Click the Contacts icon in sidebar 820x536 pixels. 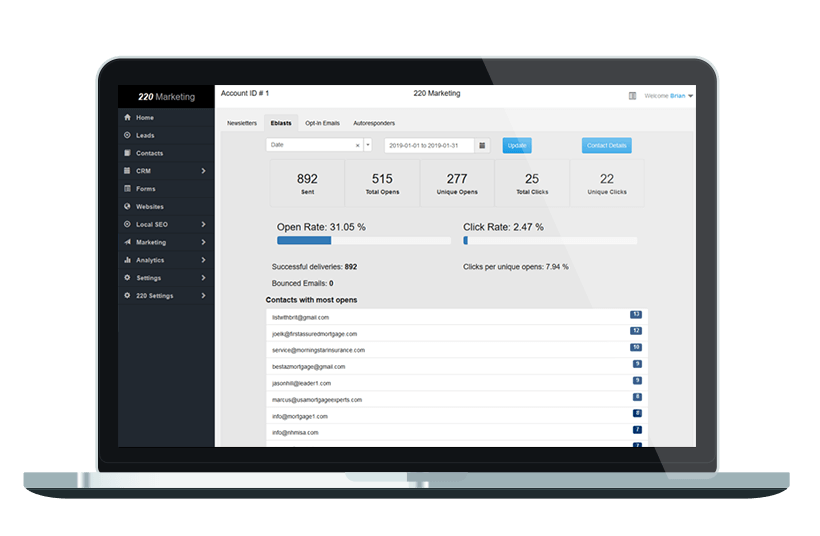(127, 153)
